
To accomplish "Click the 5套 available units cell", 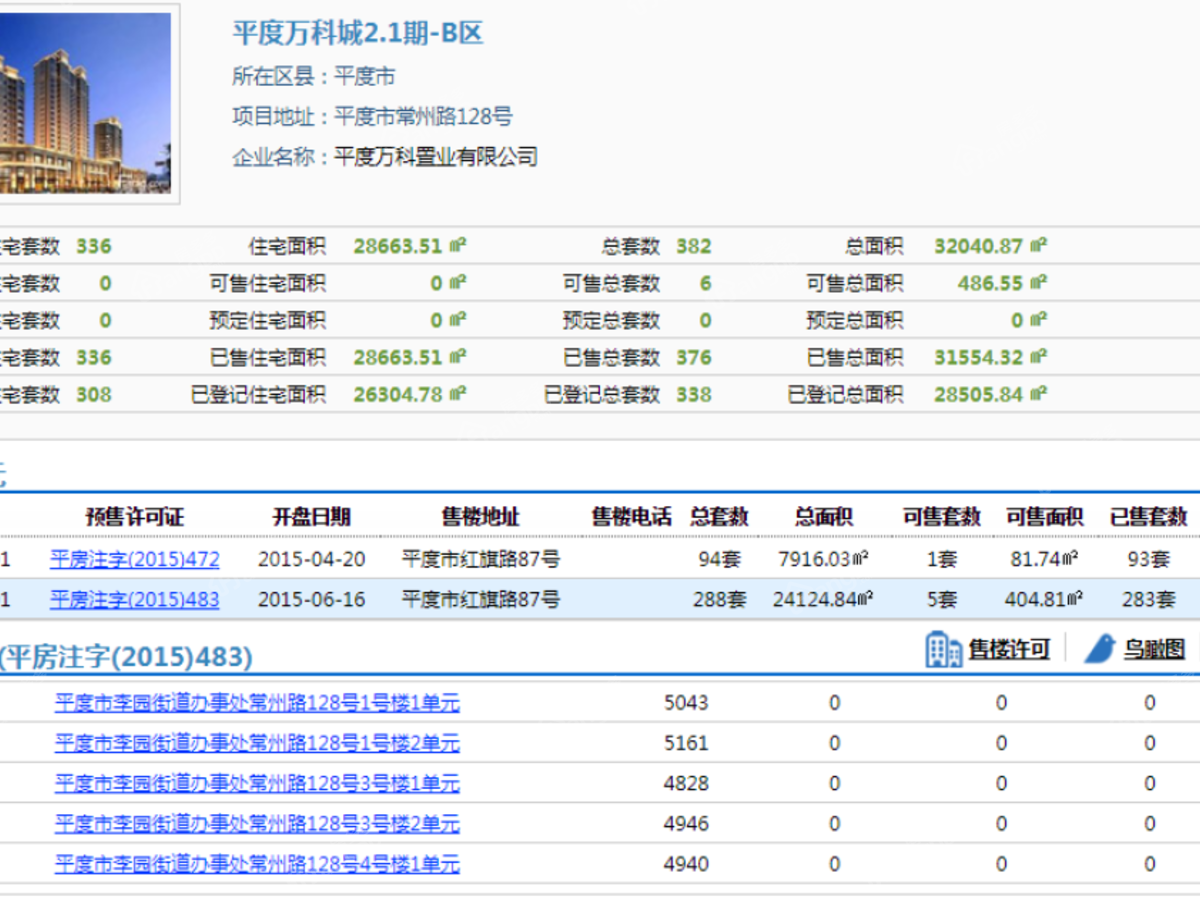I will tap(942, 600).
